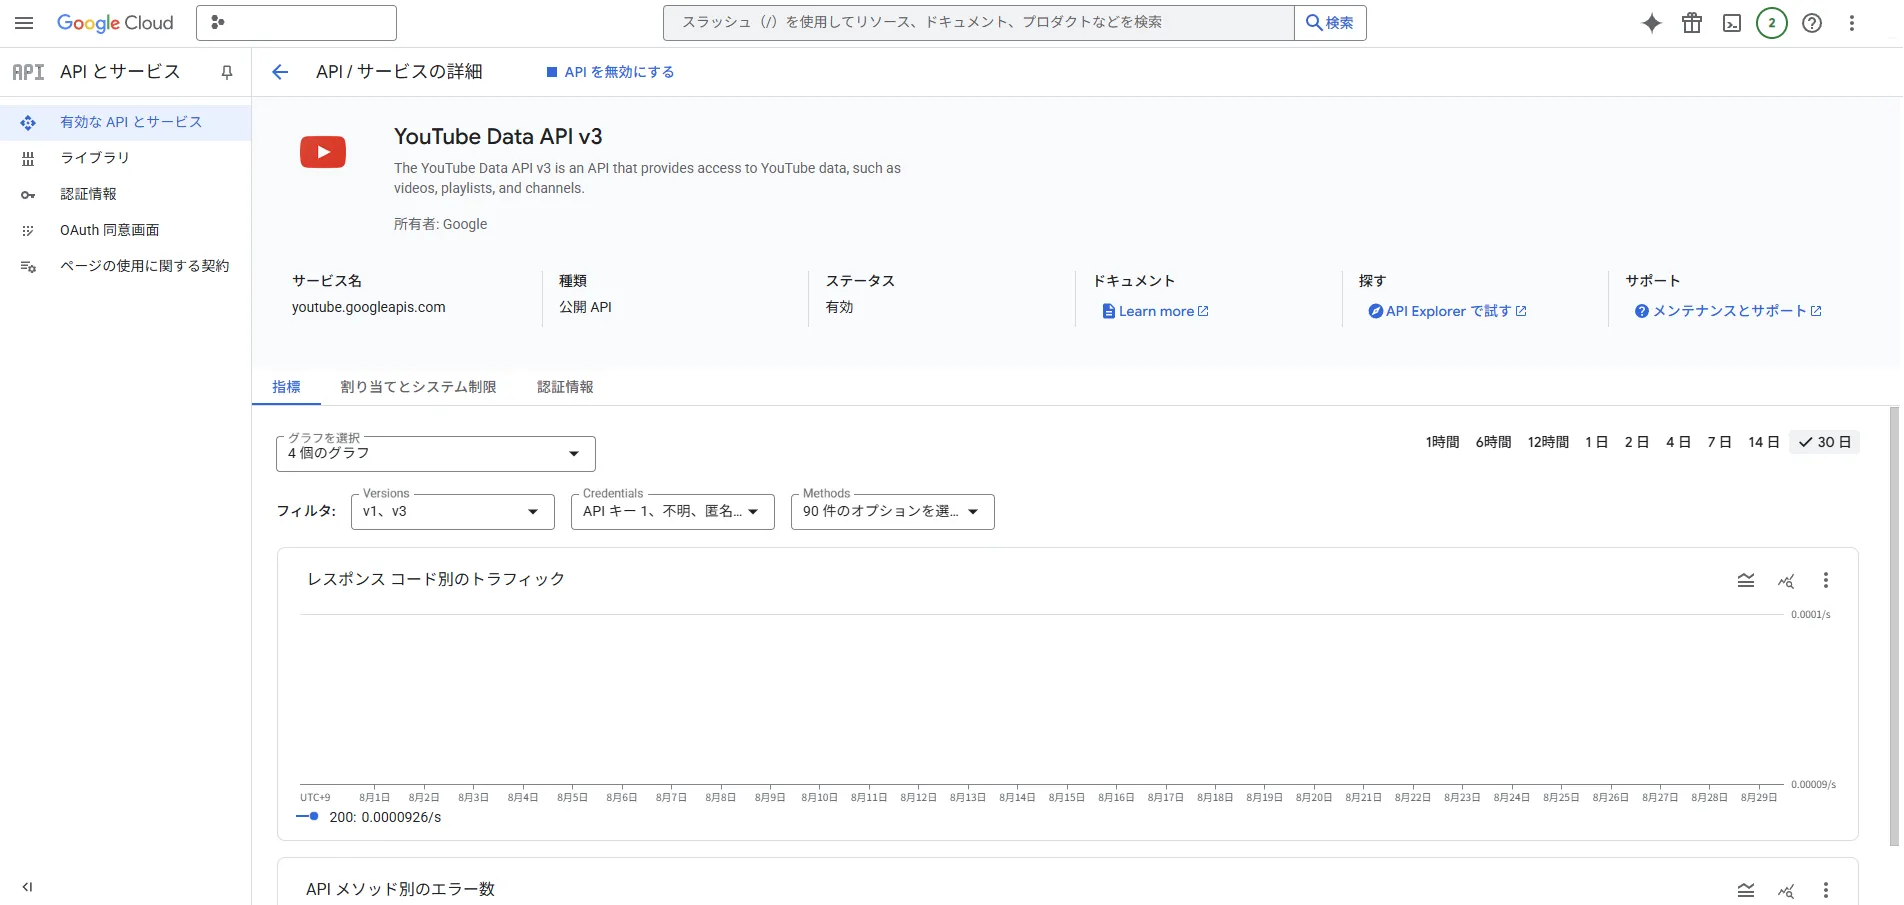The image size is (1904, 905).
Task: Open the project picker selector
Action: point(296,23)
